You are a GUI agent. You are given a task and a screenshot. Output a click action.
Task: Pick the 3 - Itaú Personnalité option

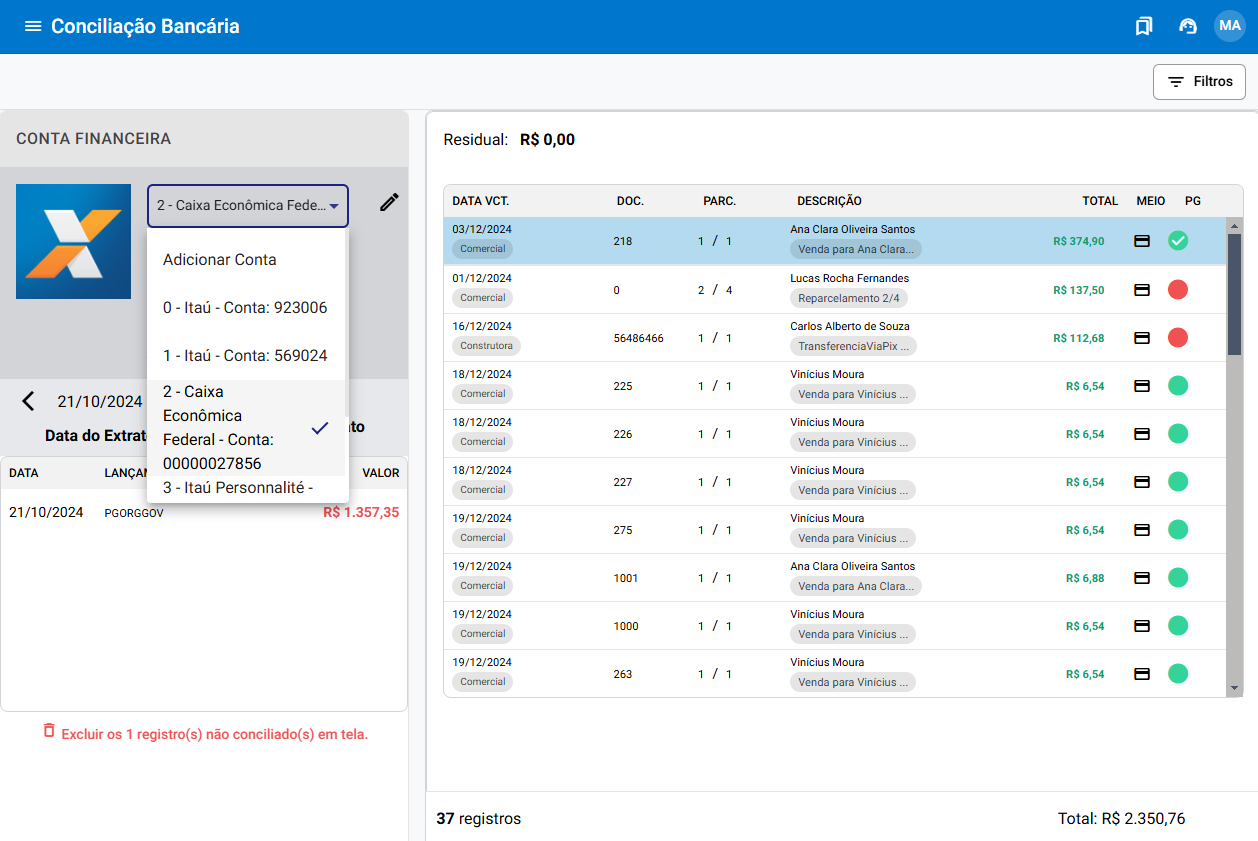[x=239, y=488]
